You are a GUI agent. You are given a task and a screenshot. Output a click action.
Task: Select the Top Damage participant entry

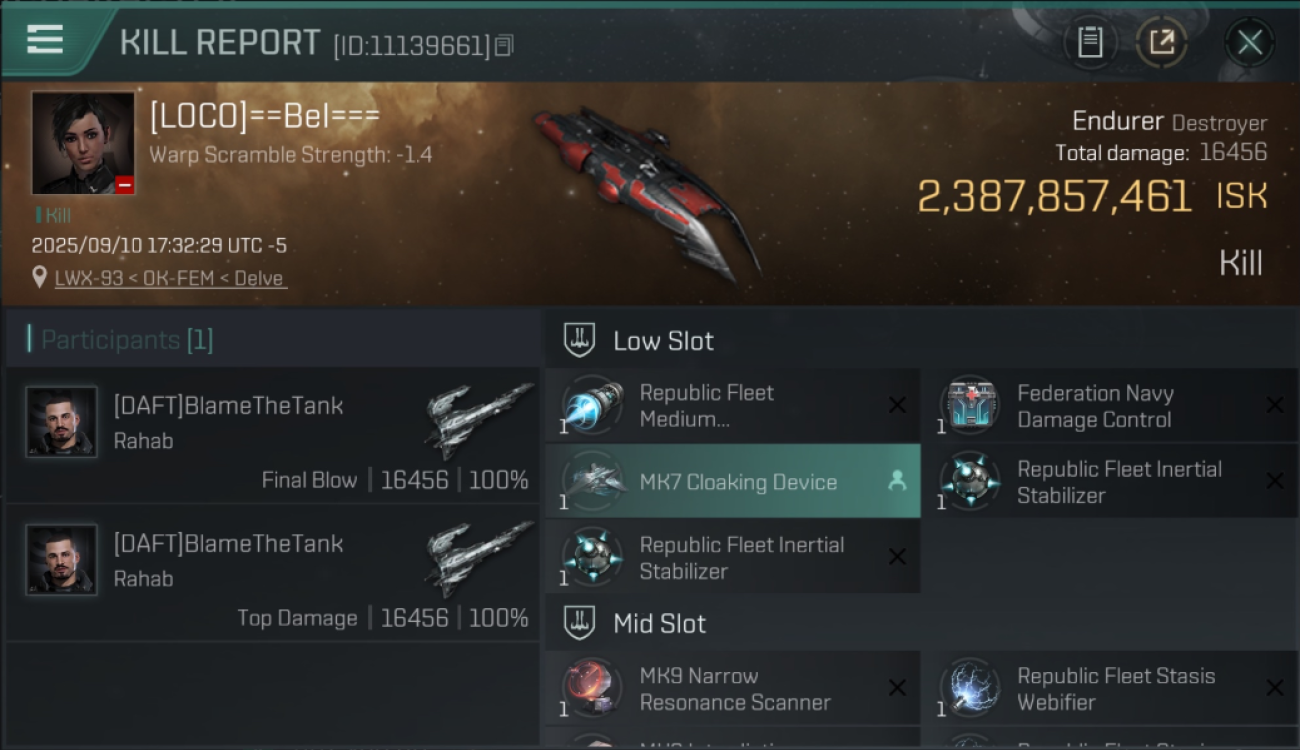272,573
